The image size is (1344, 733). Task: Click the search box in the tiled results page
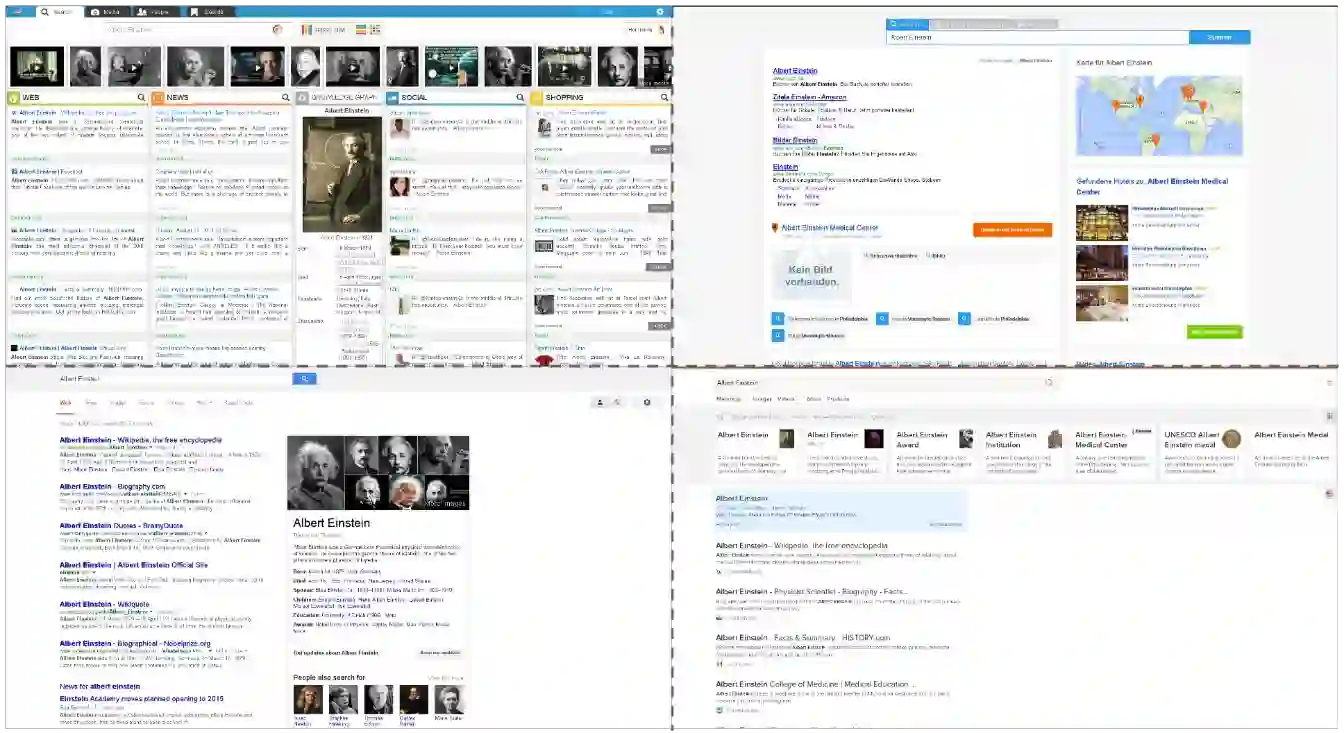pyautogui.click(x=196, y=30)
